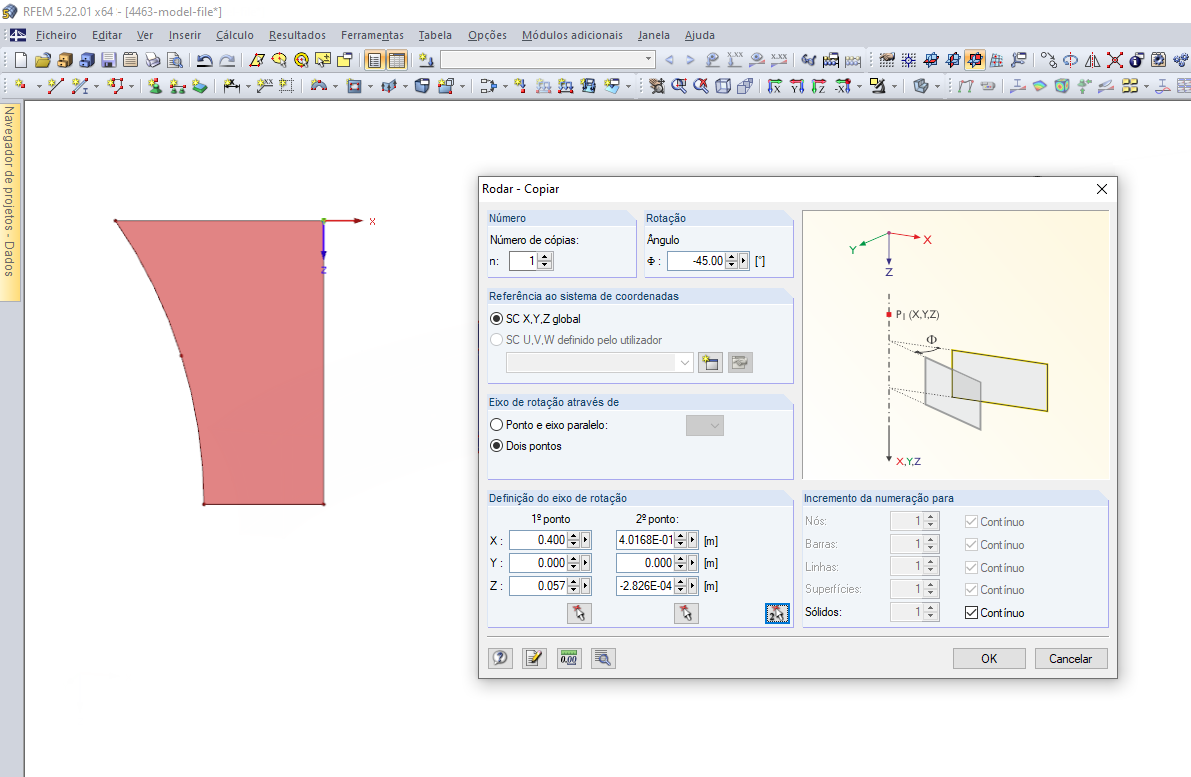Click the 1st point X input field
The height and width of the screenshot is (777, 1191).
(x=539, y=540)
